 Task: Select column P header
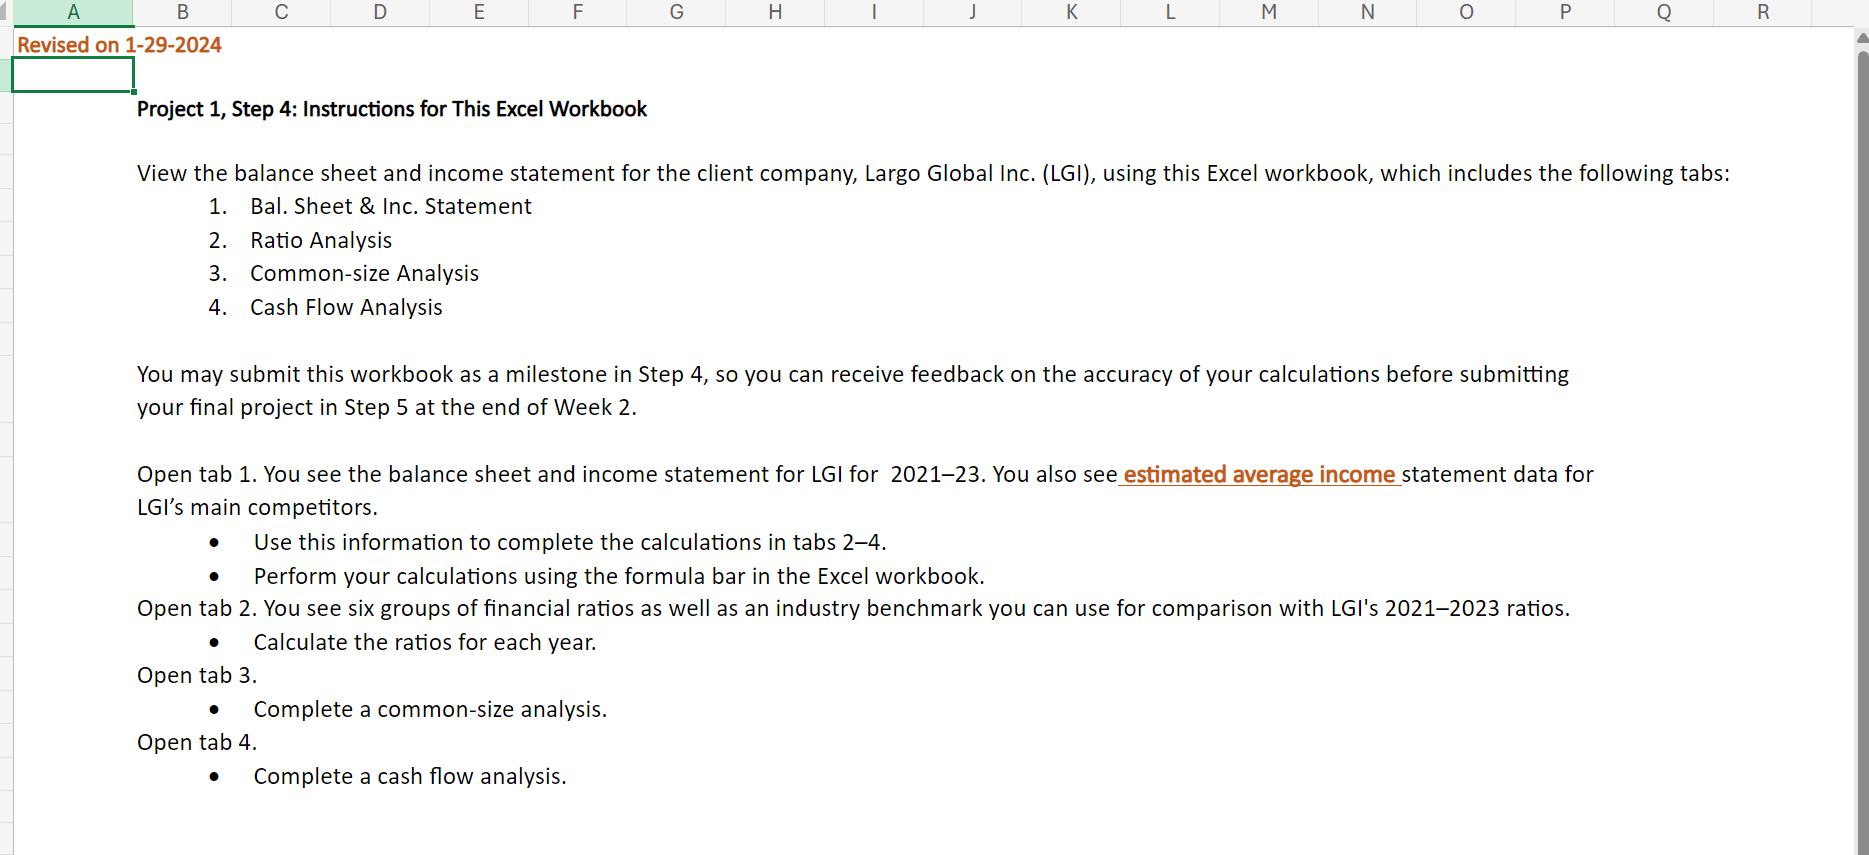pos(1566,12)
